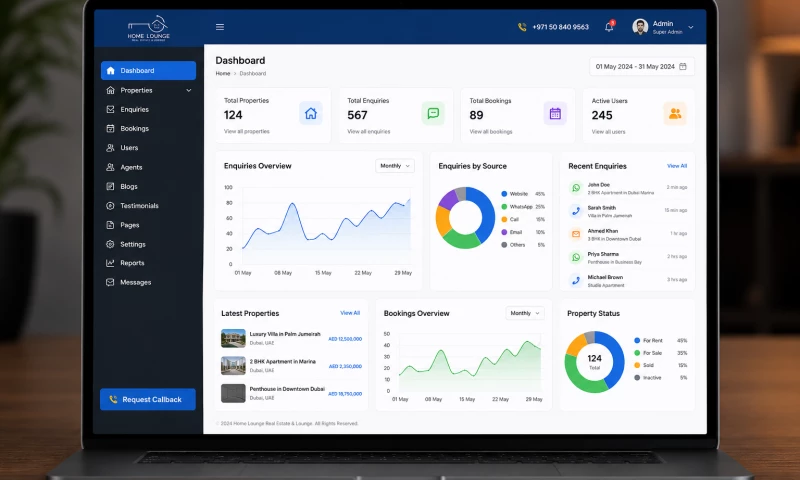Open the View all properties link

click(246, 132)
